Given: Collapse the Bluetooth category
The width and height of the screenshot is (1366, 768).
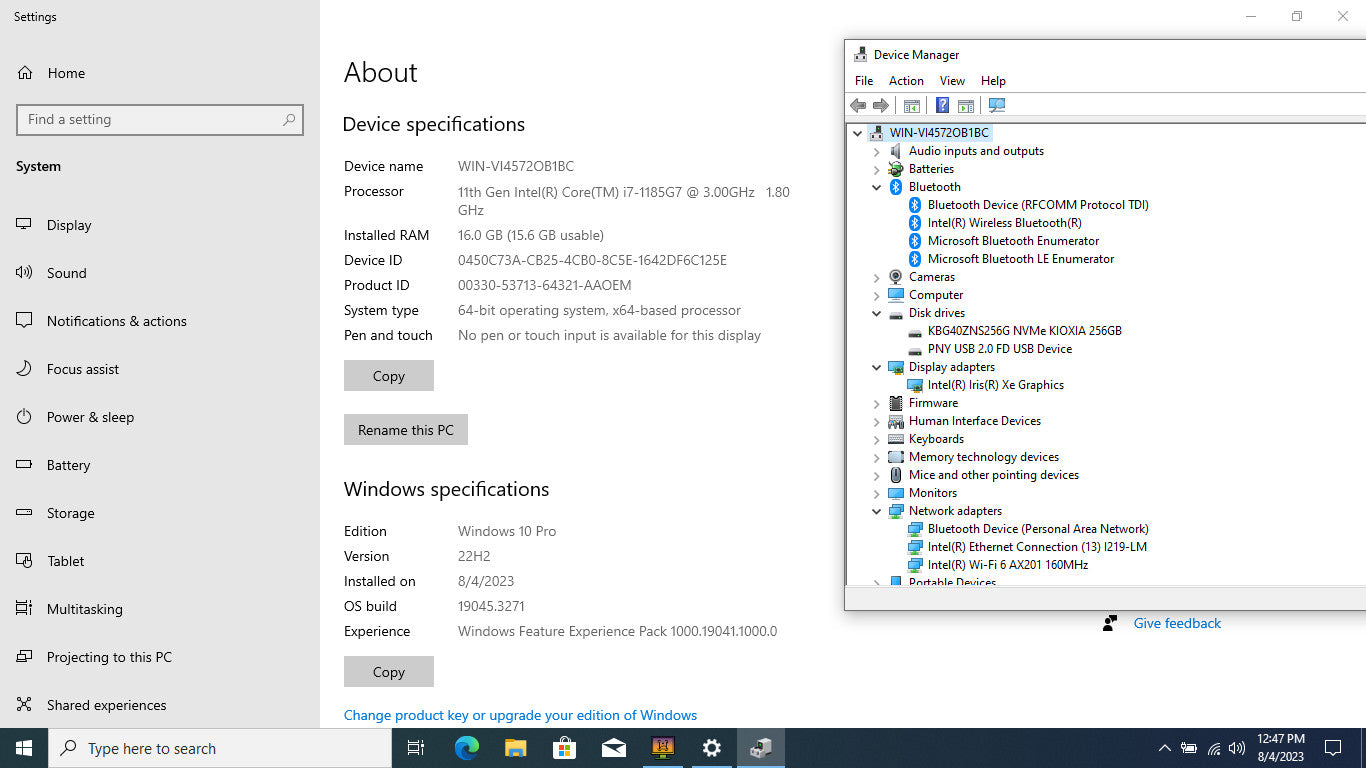Looking at the screenshot, I should click(x=877, y=187).
